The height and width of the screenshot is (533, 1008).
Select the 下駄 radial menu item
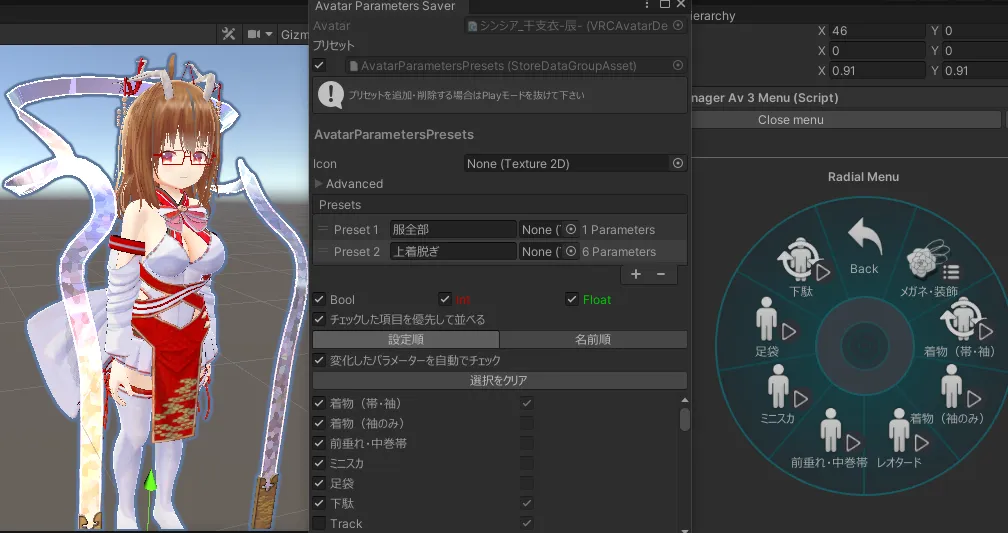pos(802,270)
